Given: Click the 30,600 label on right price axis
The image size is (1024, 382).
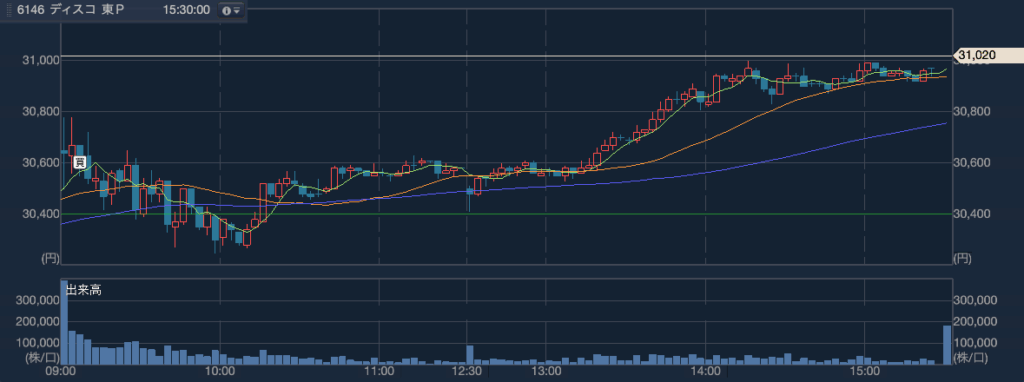Looking at the screenshot, I should tap(972, 163).
